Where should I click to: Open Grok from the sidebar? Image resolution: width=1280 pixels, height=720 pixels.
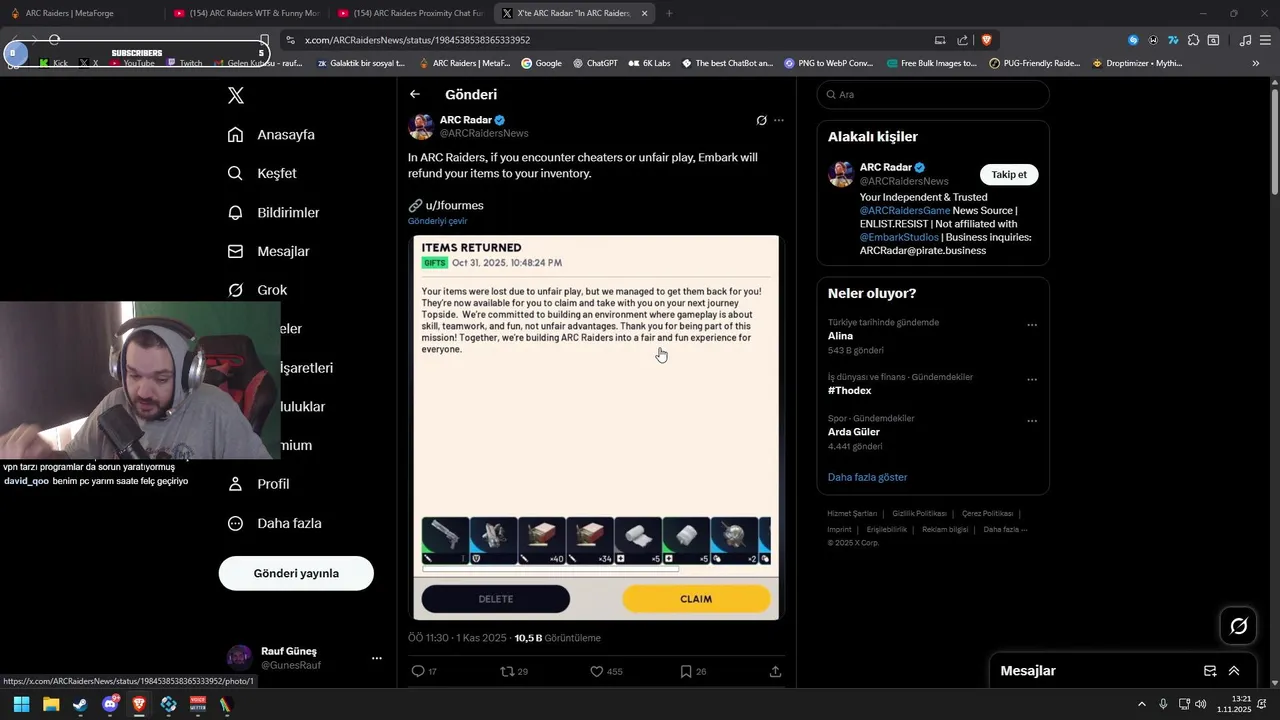tap(258, 290)
